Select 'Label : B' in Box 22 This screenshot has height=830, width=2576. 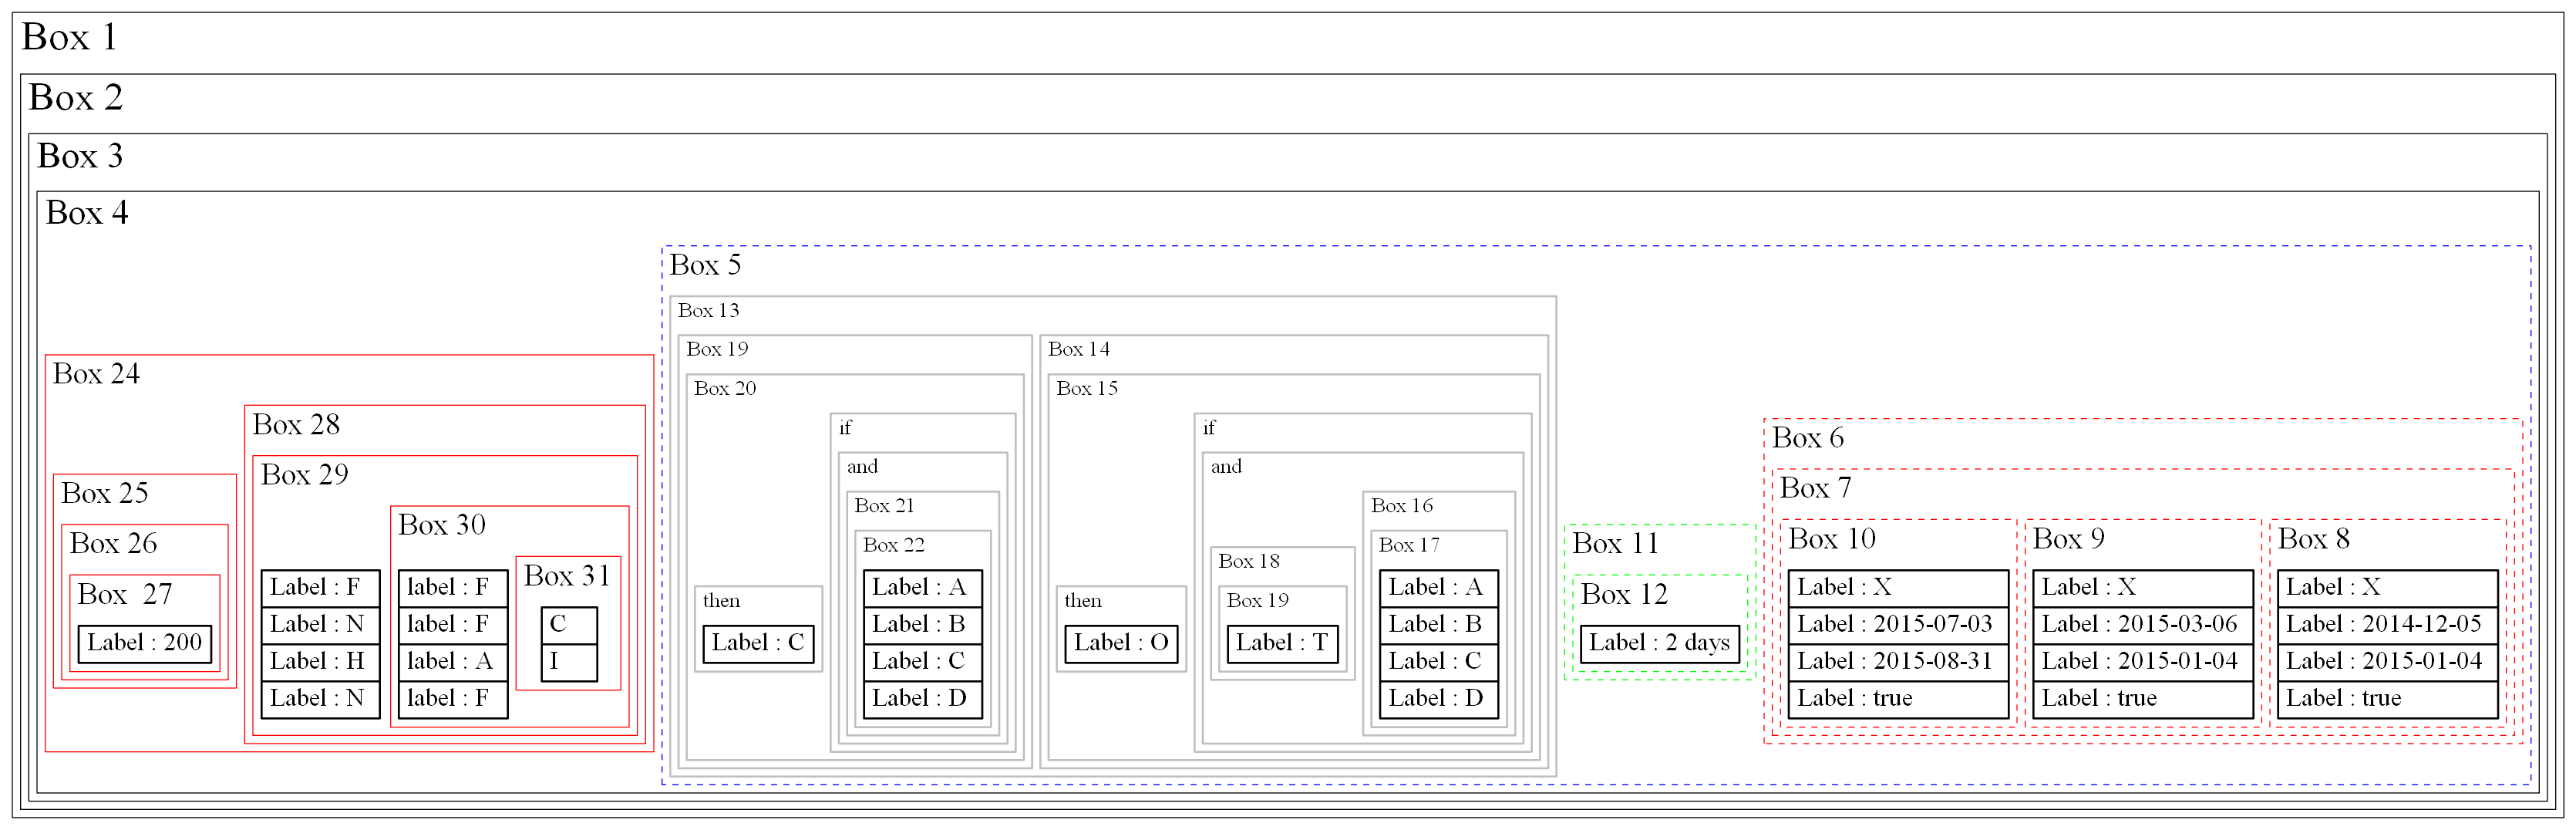tap(923, 625)
